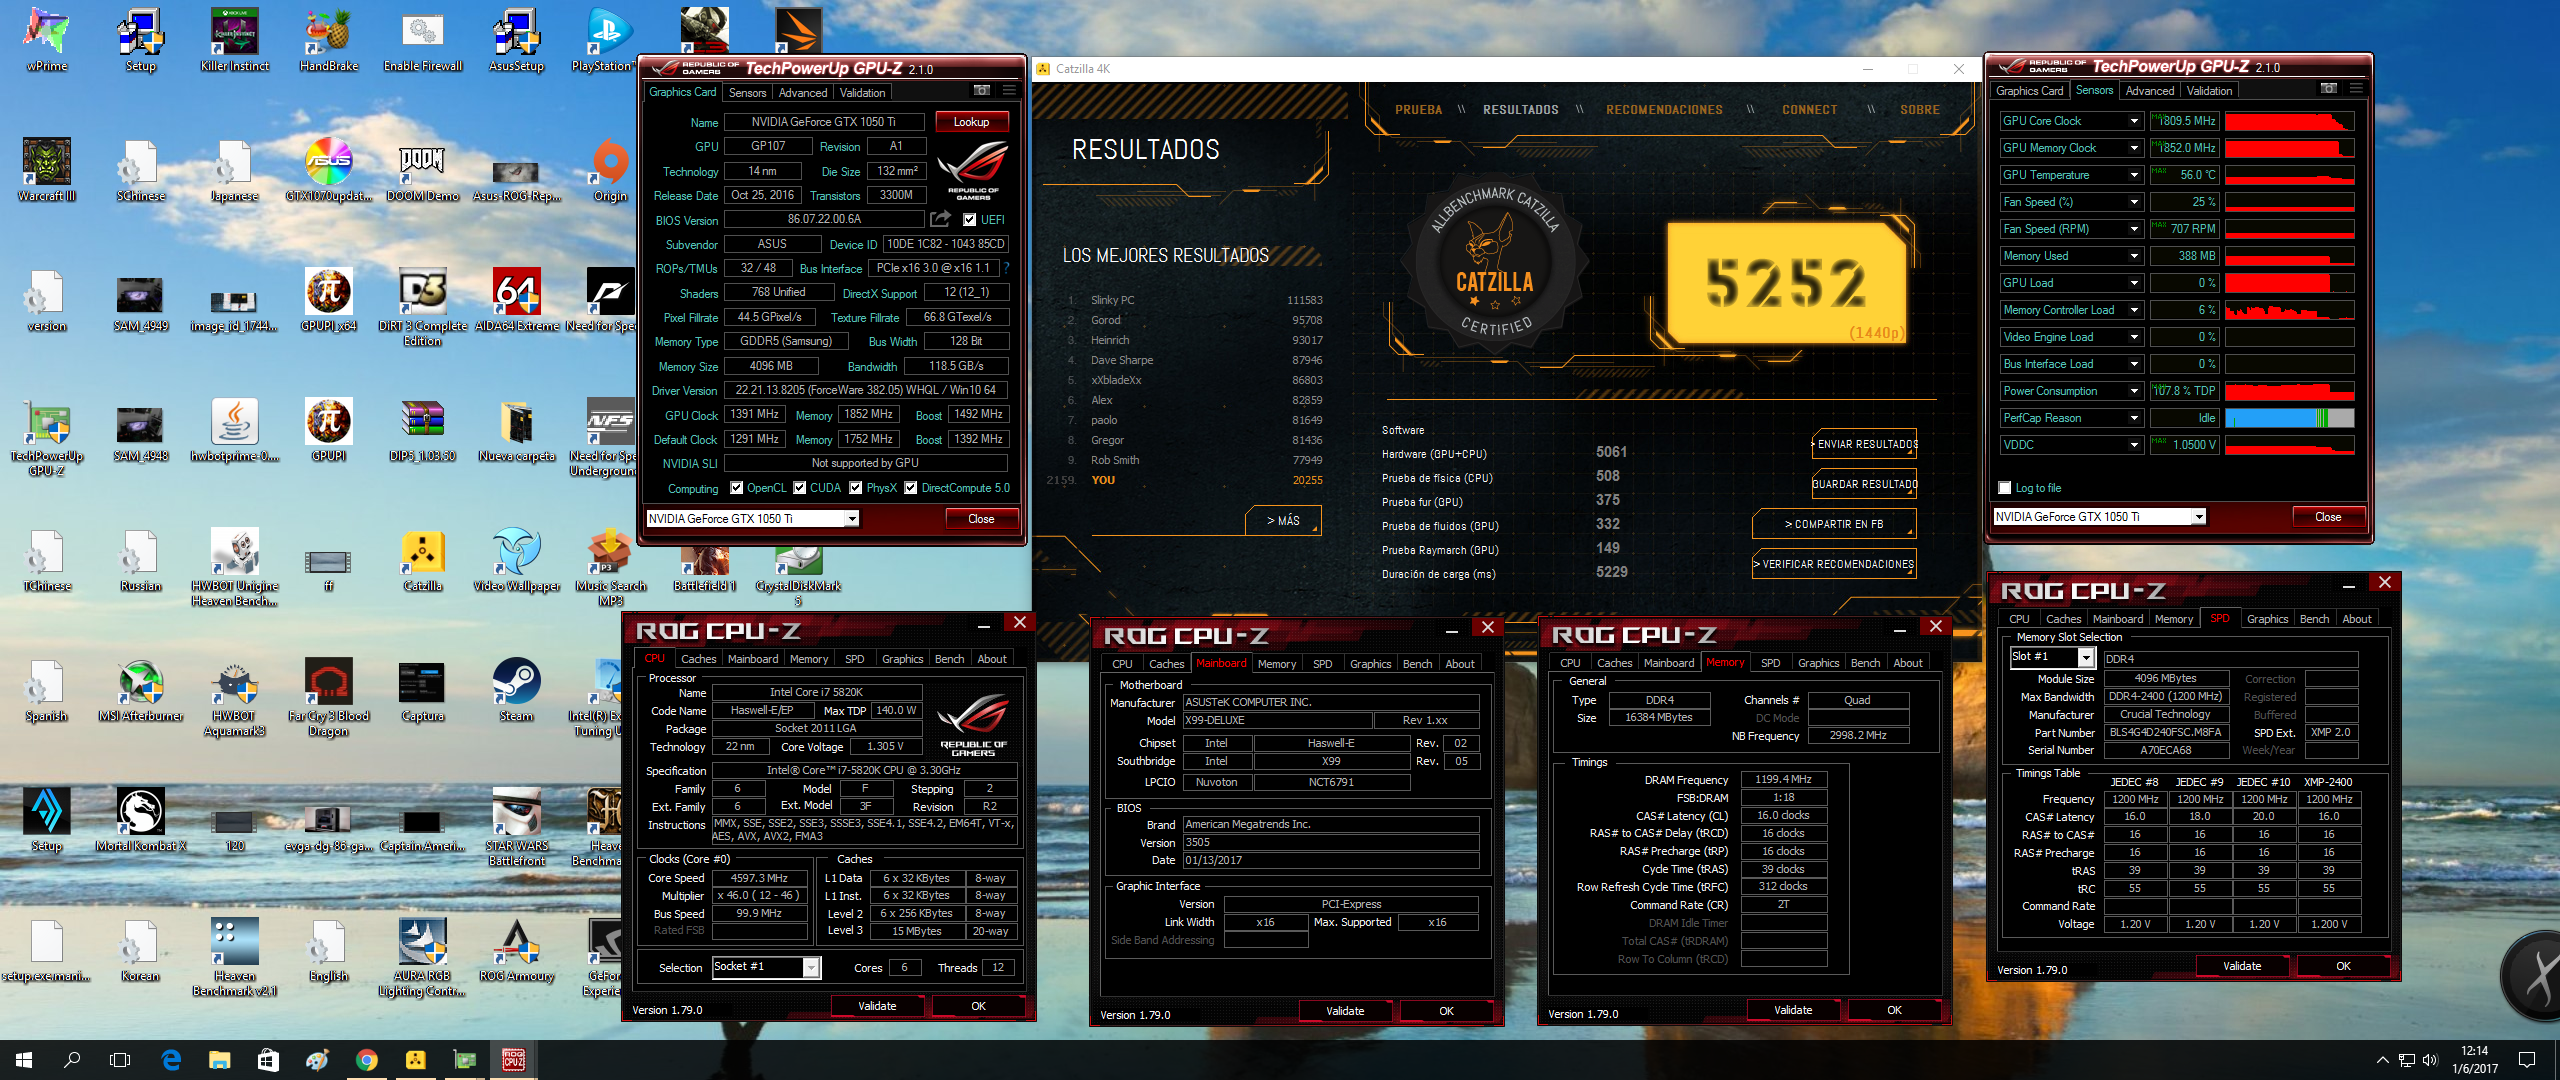Toggle the PhysX computing checkbox

pyautogui.click(x=855, y=488)
